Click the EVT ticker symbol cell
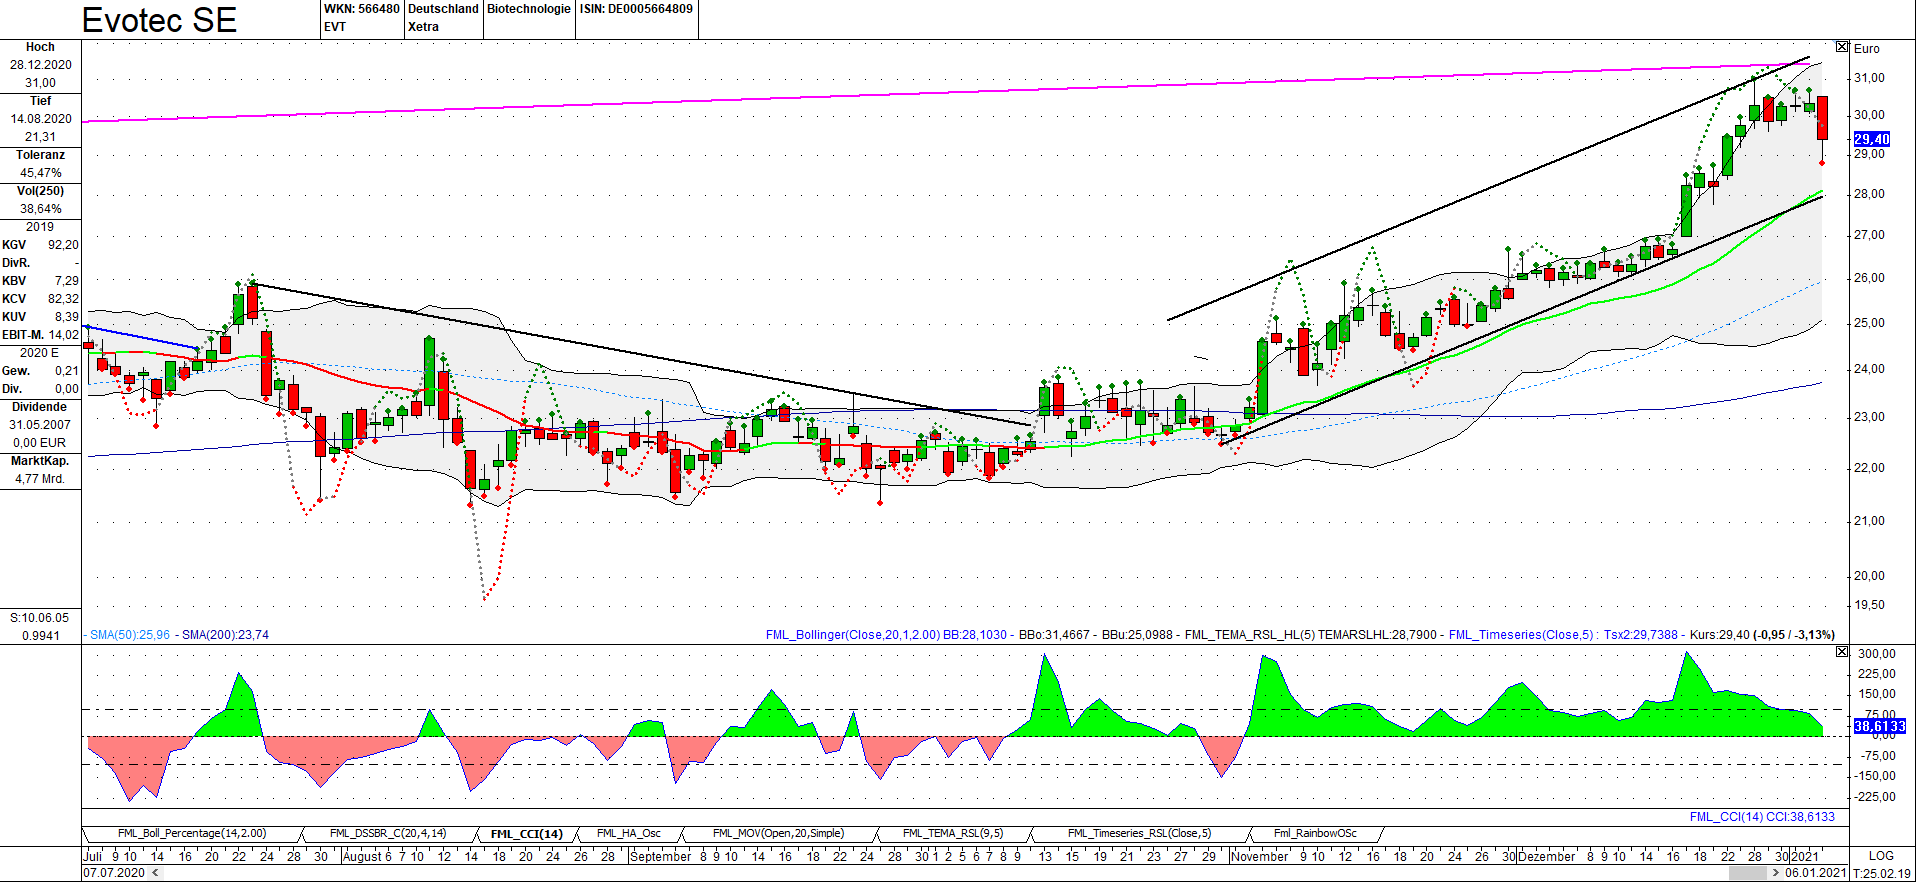The image size is (1916, 882). coord(335,27)
